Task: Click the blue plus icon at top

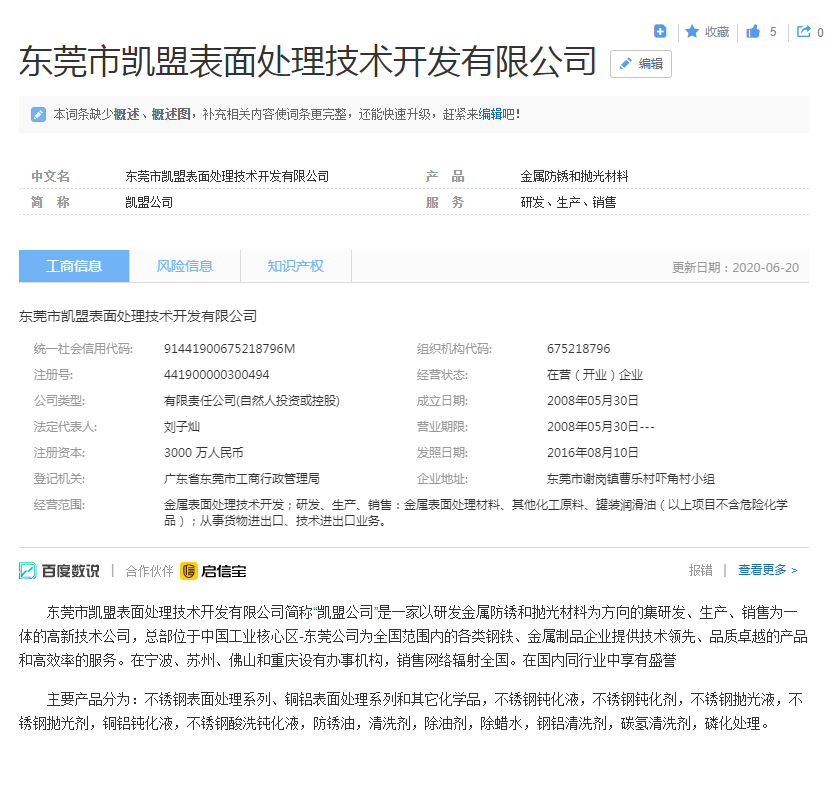Action: pyautogui.click(x=660, y=32)
